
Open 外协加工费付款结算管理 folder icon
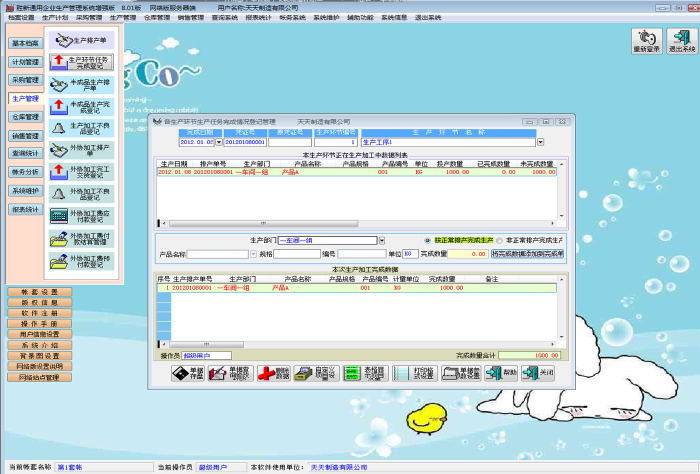[x=58, y=239]
